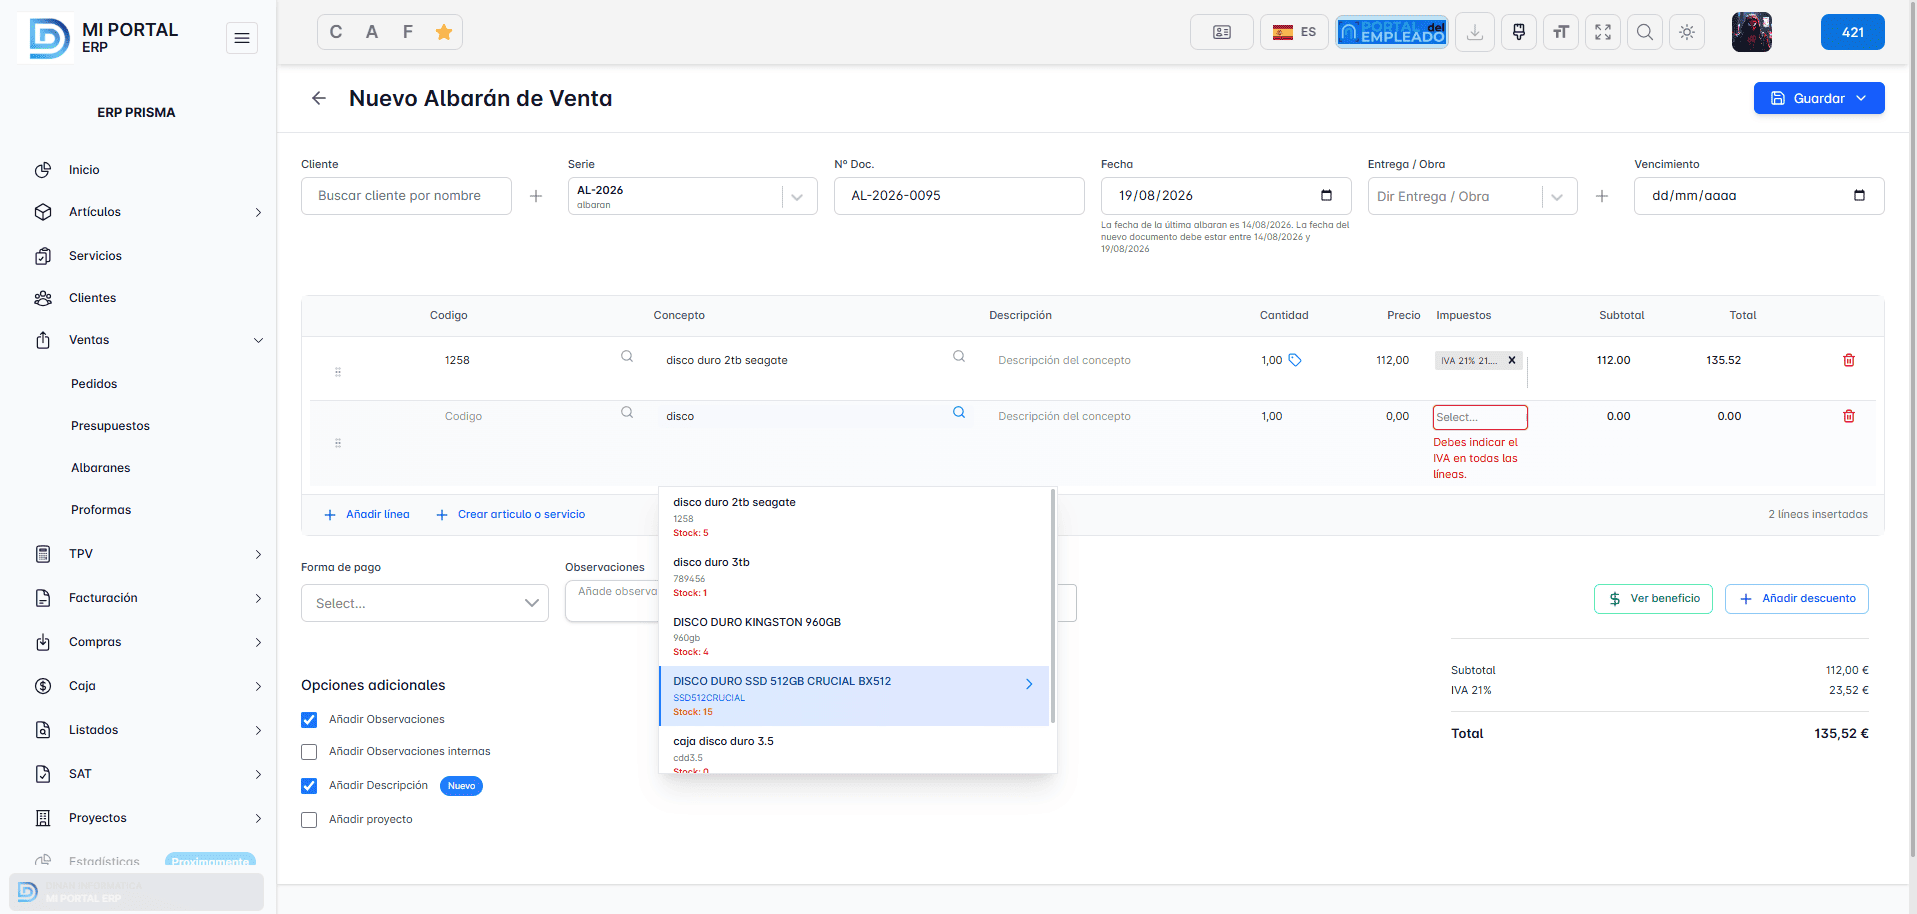Open the Serie AL-2026 dropdown
Screen dimensions: 1917x914
click(692, 196)
